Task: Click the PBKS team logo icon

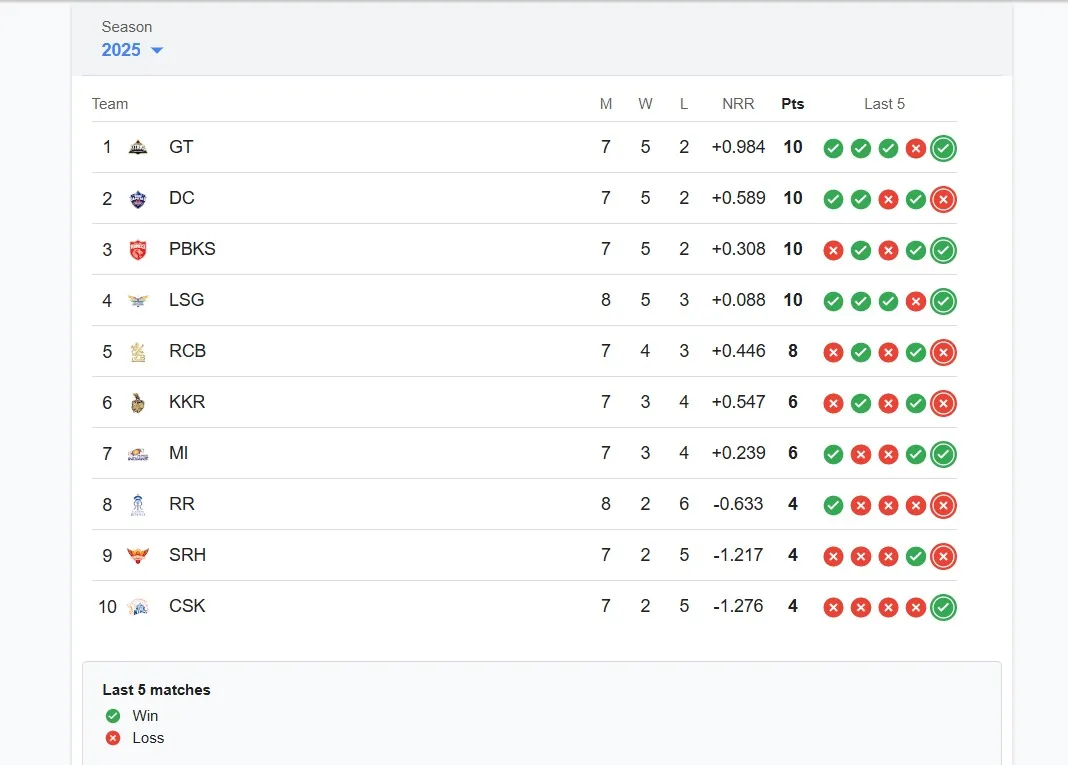Action: tap(138, 250)
